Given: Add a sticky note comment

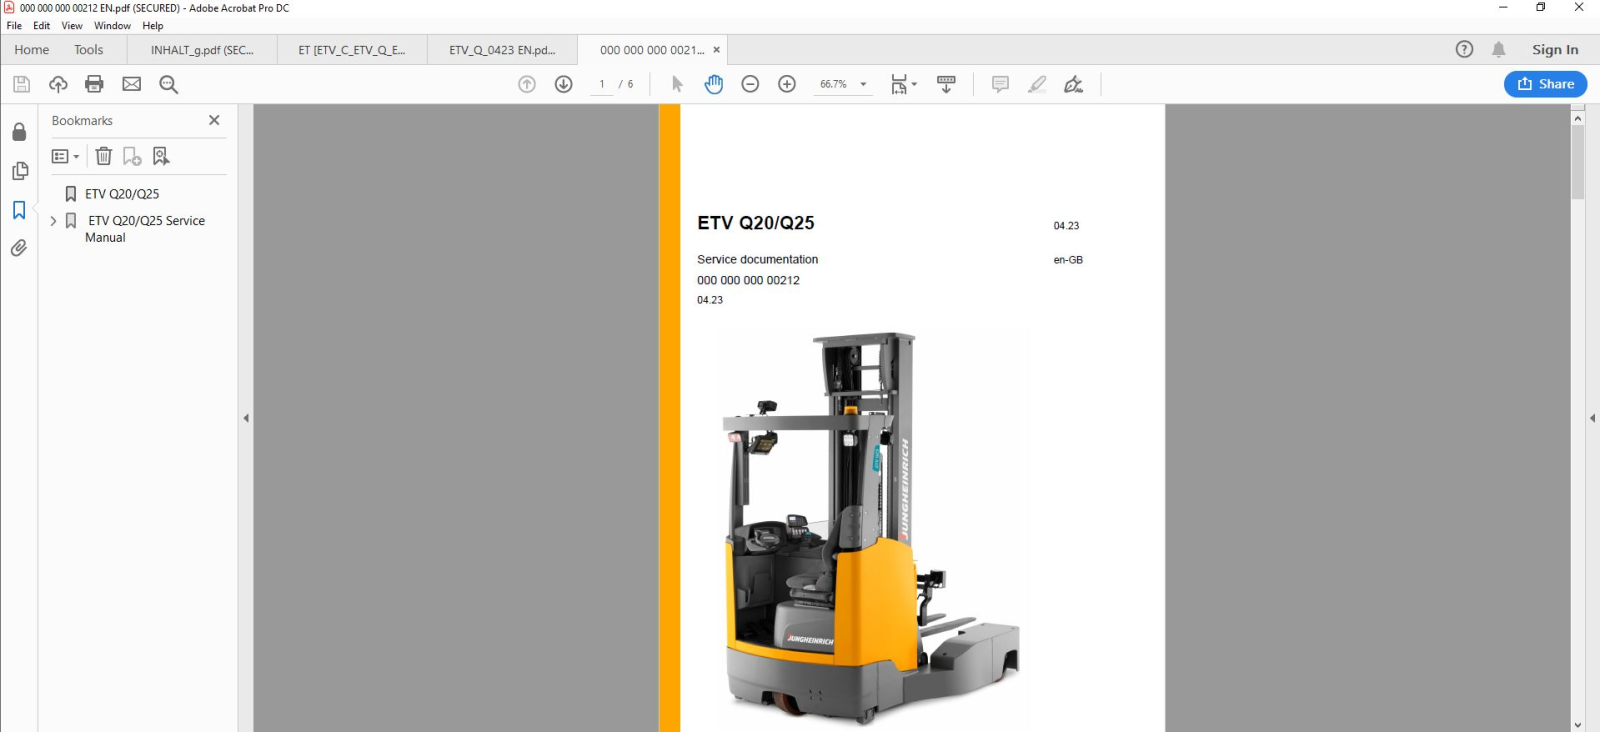Looking at the screenshot, I should [x=1000, y=84].
